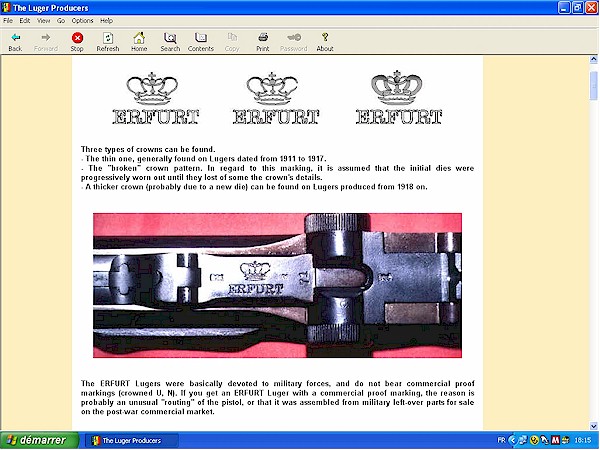Screen dimensions: 600x450
Task: Click the red M tray icon
Action: point(555,440)
